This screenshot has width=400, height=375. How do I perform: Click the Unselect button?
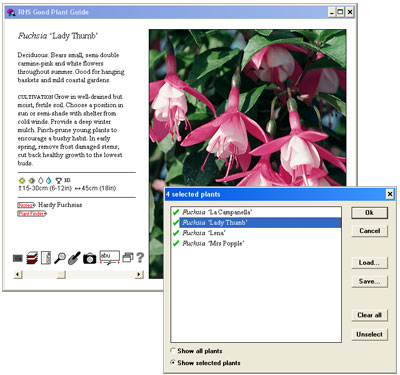pyautogui.click(x=369, y=334)
